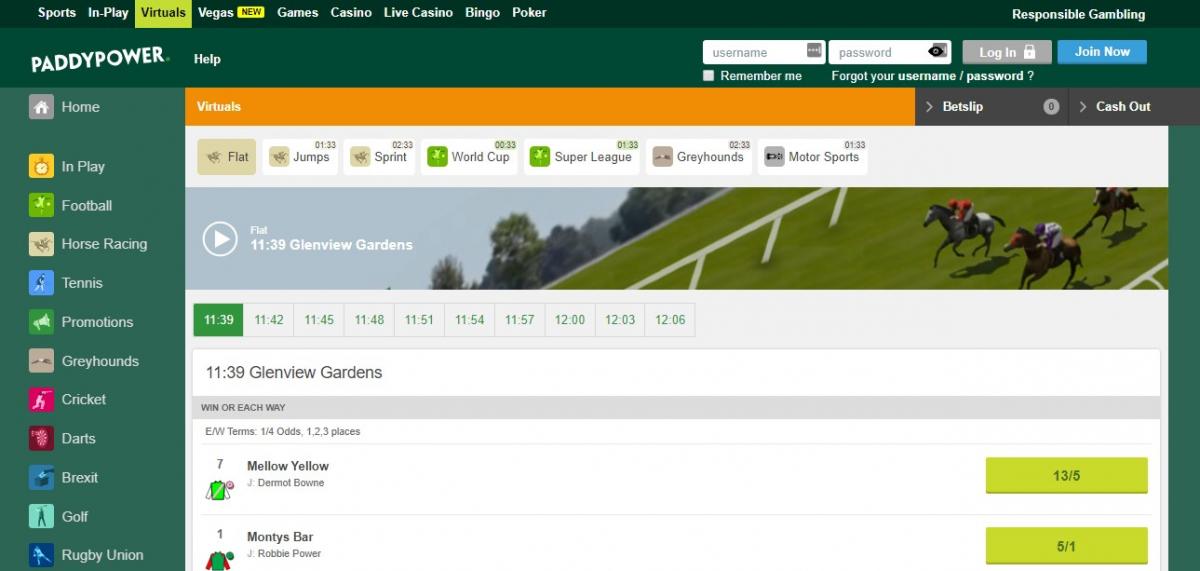The image size is (1200, 571).
Task: Focus the password input field
Action: pos(889,52)
